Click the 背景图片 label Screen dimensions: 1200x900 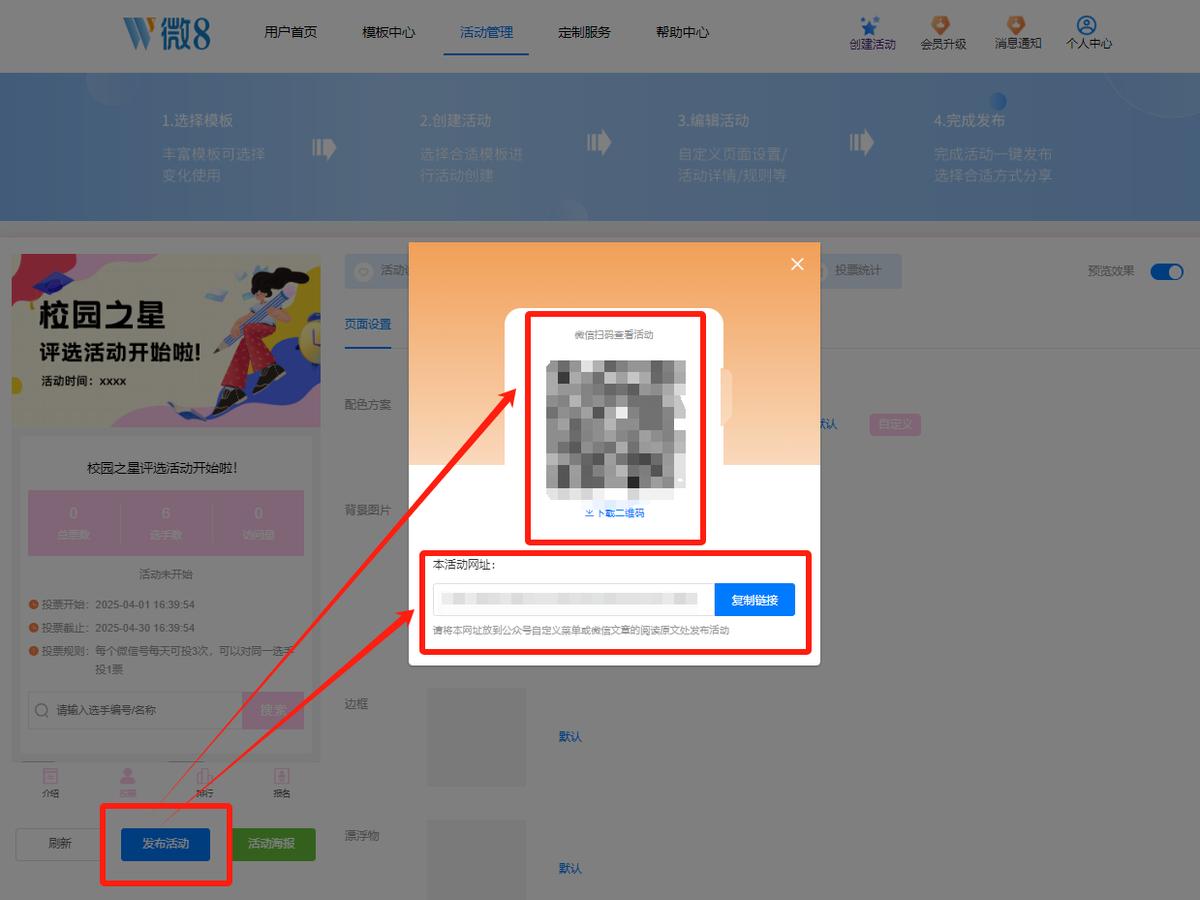(368, 510)
